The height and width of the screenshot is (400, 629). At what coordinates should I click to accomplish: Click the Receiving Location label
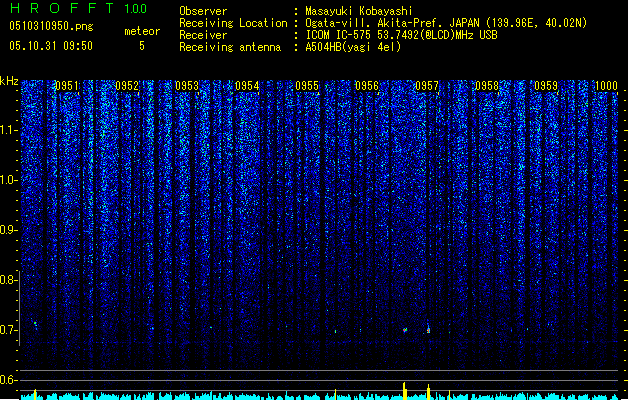(233, 23)
